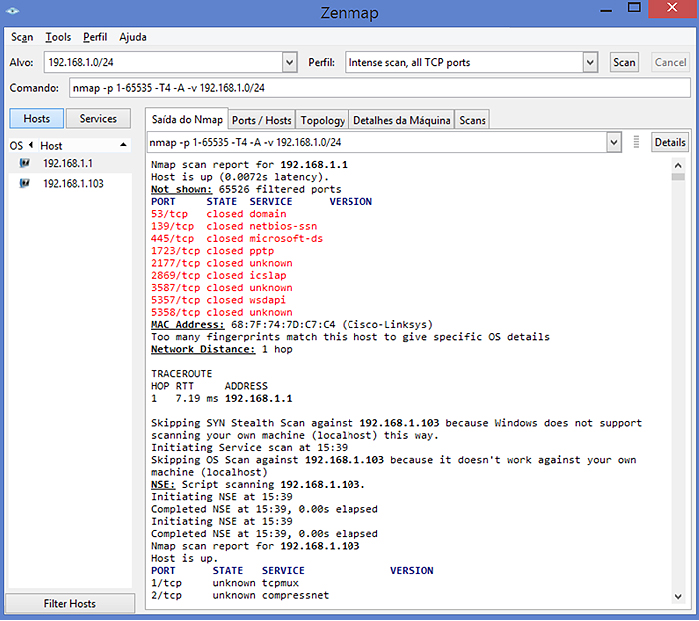Switch to the Ports / Hosts tab
699x621 pixels.
(x=261, y=120)
